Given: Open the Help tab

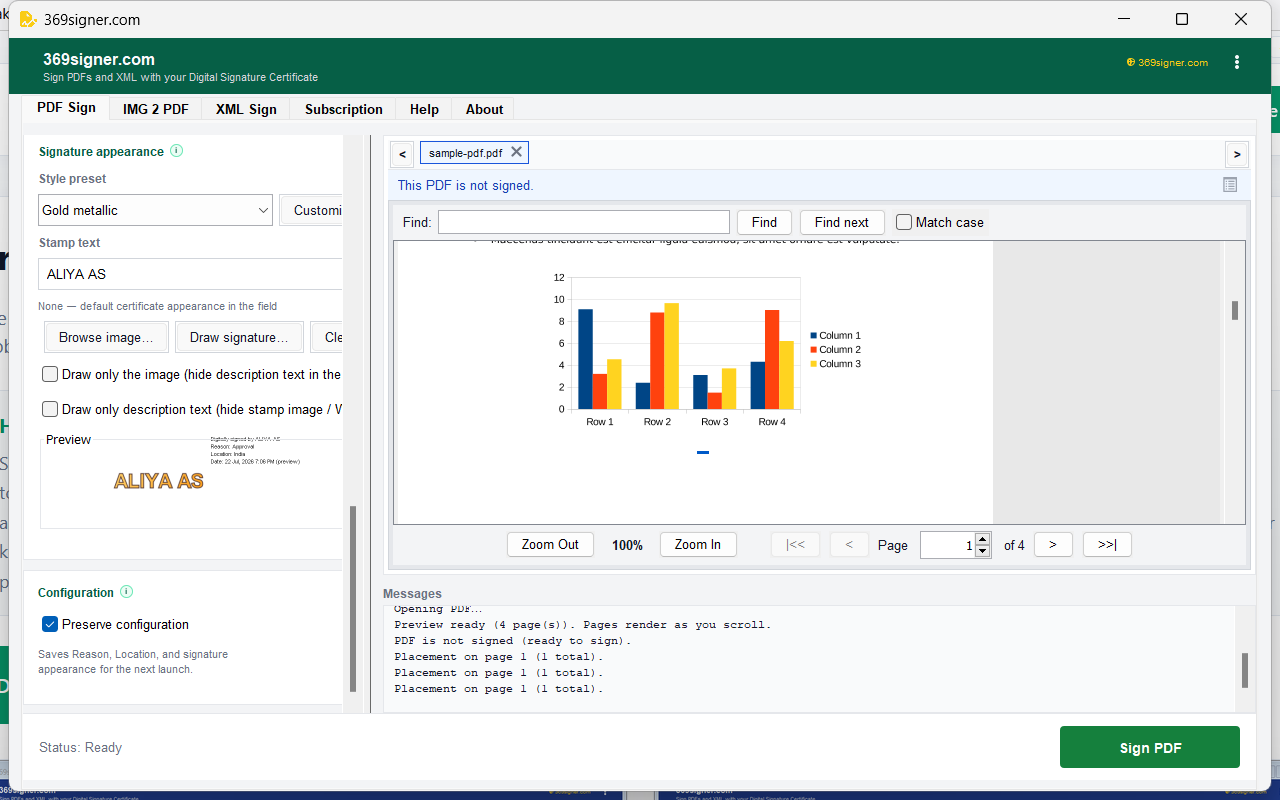Looking at the screenshot, I should click(x=424, y=109).
